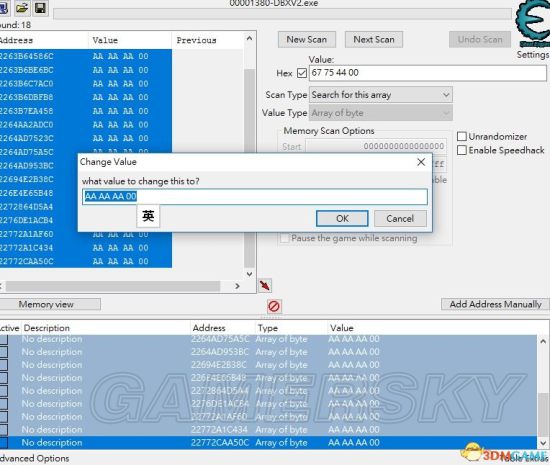Screen dimensions: 550x465
Task: Click Cancel in Change Value dialog
Action: (400, 218)
